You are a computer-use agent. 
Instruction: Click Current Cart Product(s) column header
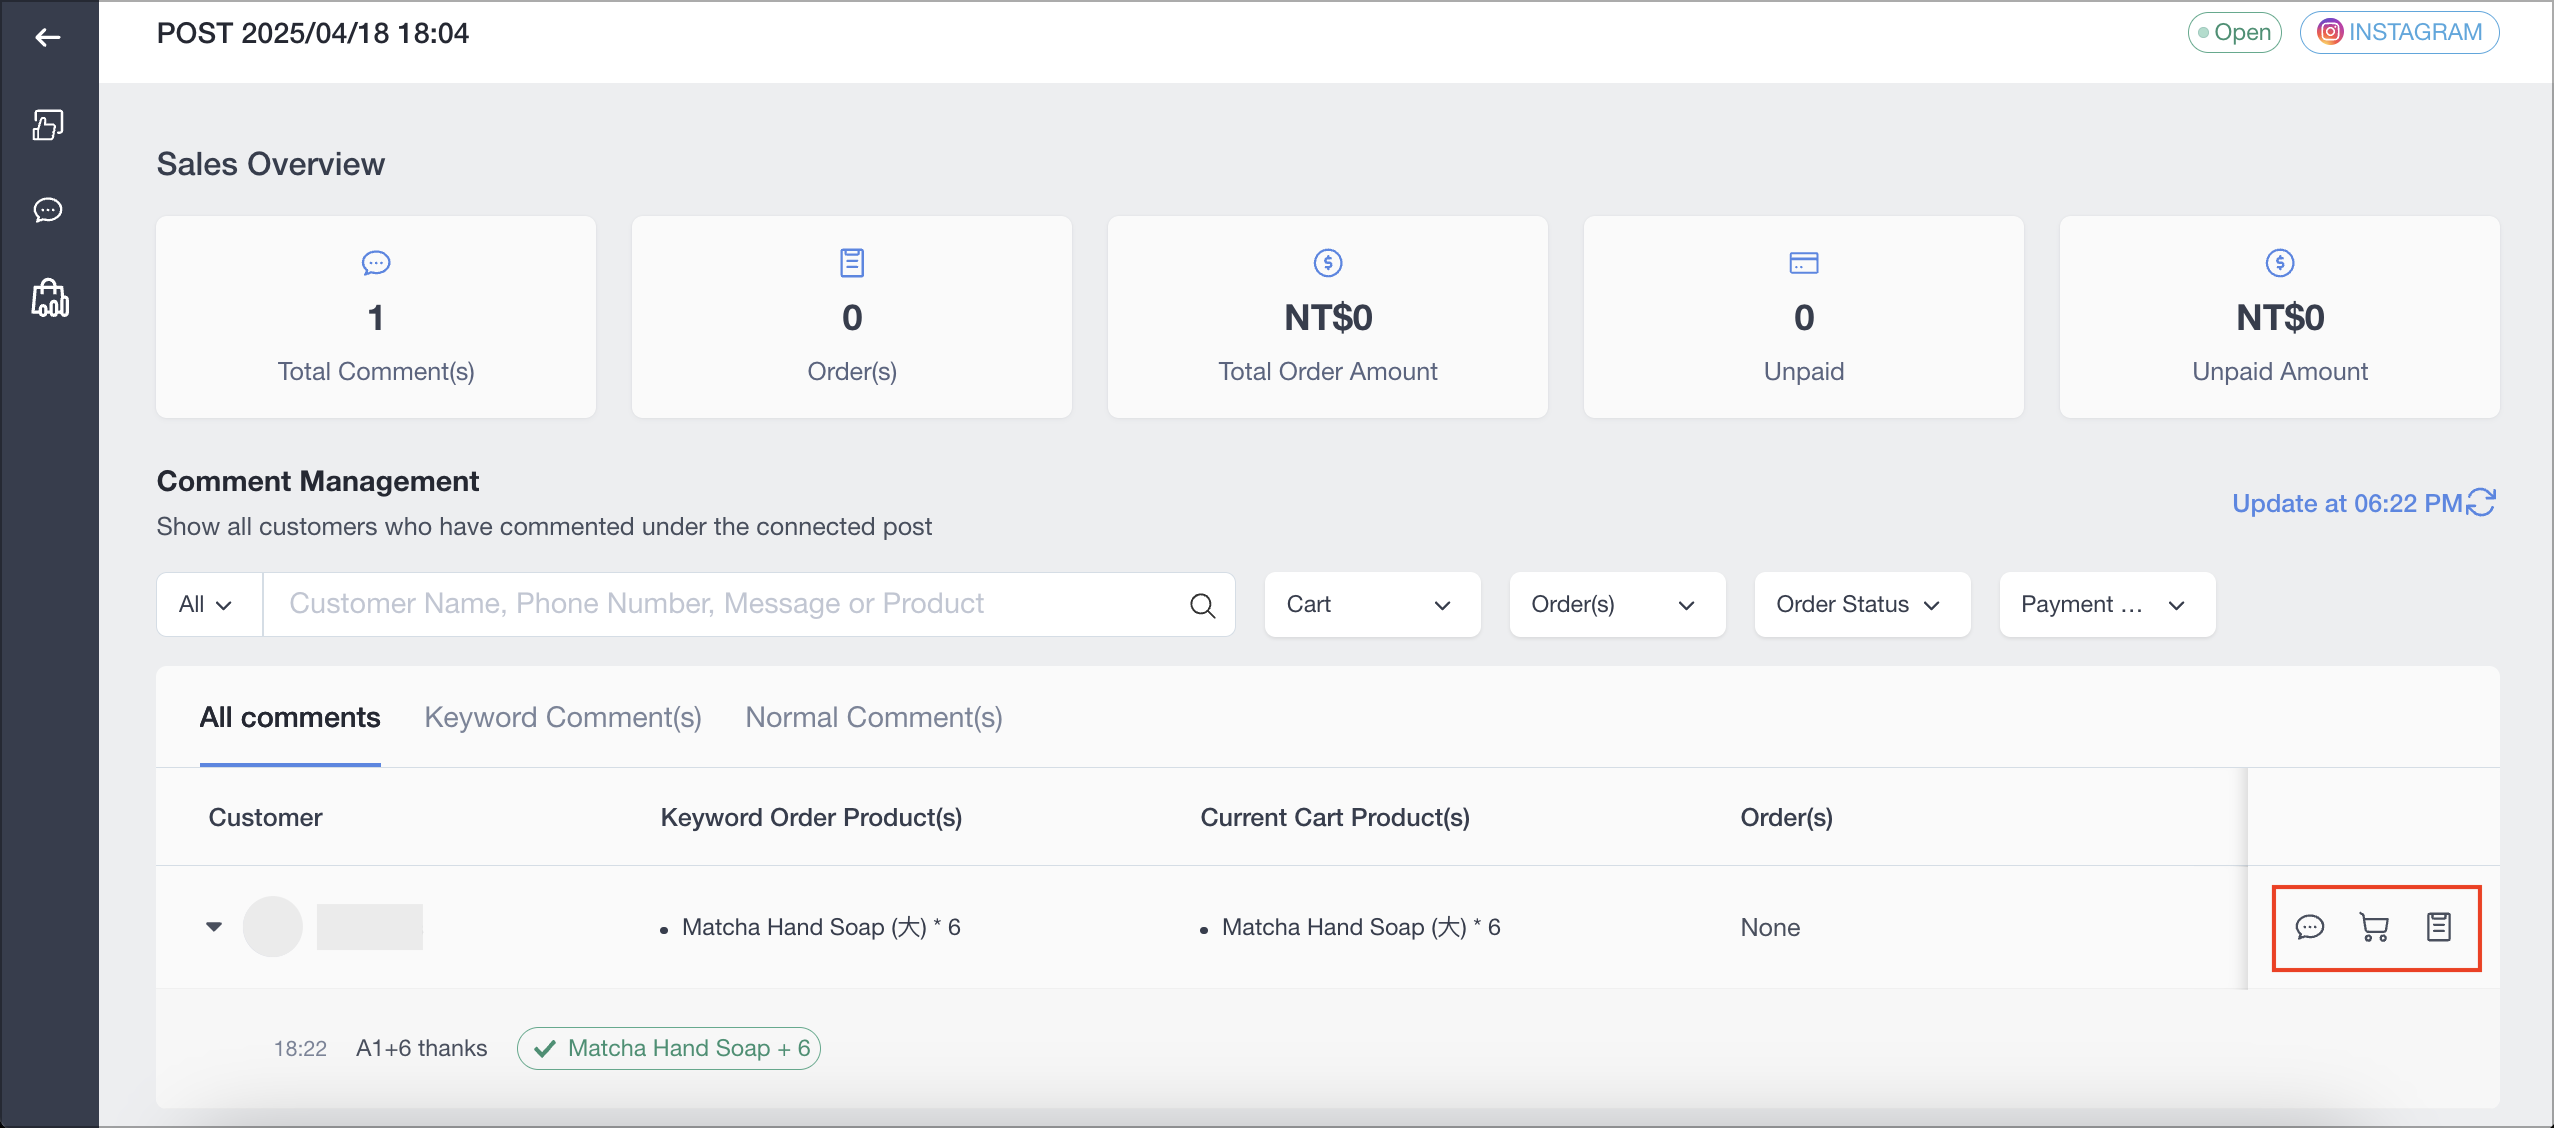(x=1335, y=817)
